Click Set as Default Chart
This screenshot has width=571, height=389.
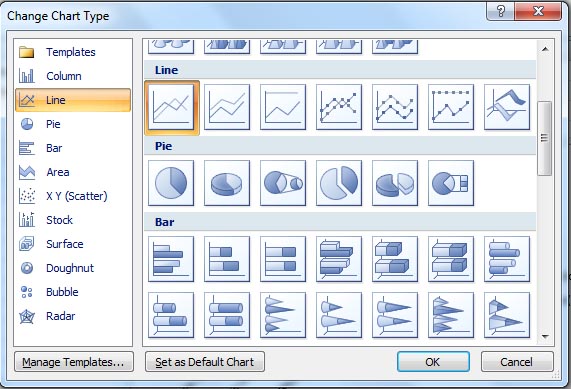(205, 362)
